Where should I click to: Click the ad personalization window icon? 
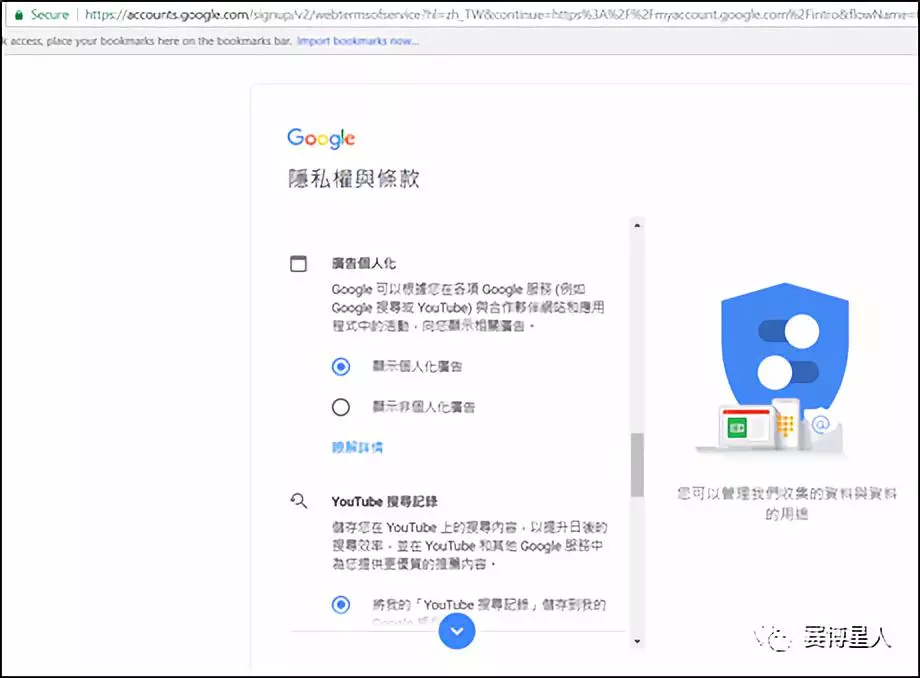click(x=298, y=263)
